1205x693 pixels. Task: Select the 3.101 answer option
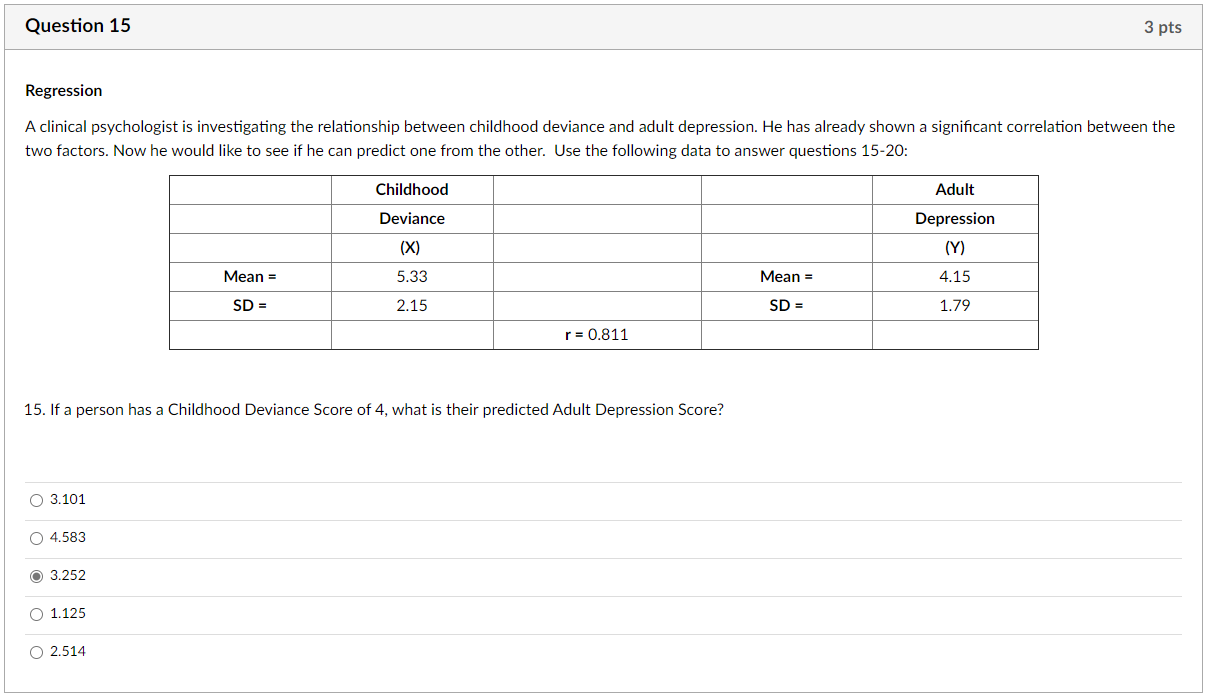37,499
